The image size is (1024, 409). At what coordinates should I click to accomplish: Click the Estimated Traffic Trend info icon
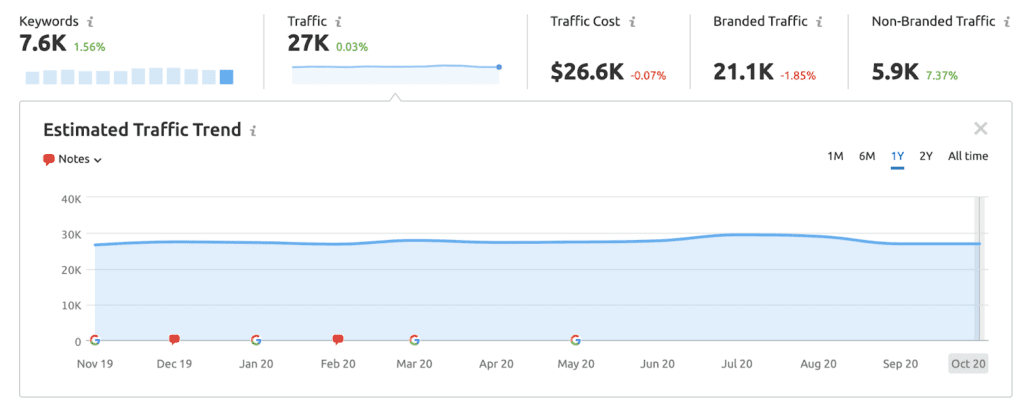click(x=253, y=131)
